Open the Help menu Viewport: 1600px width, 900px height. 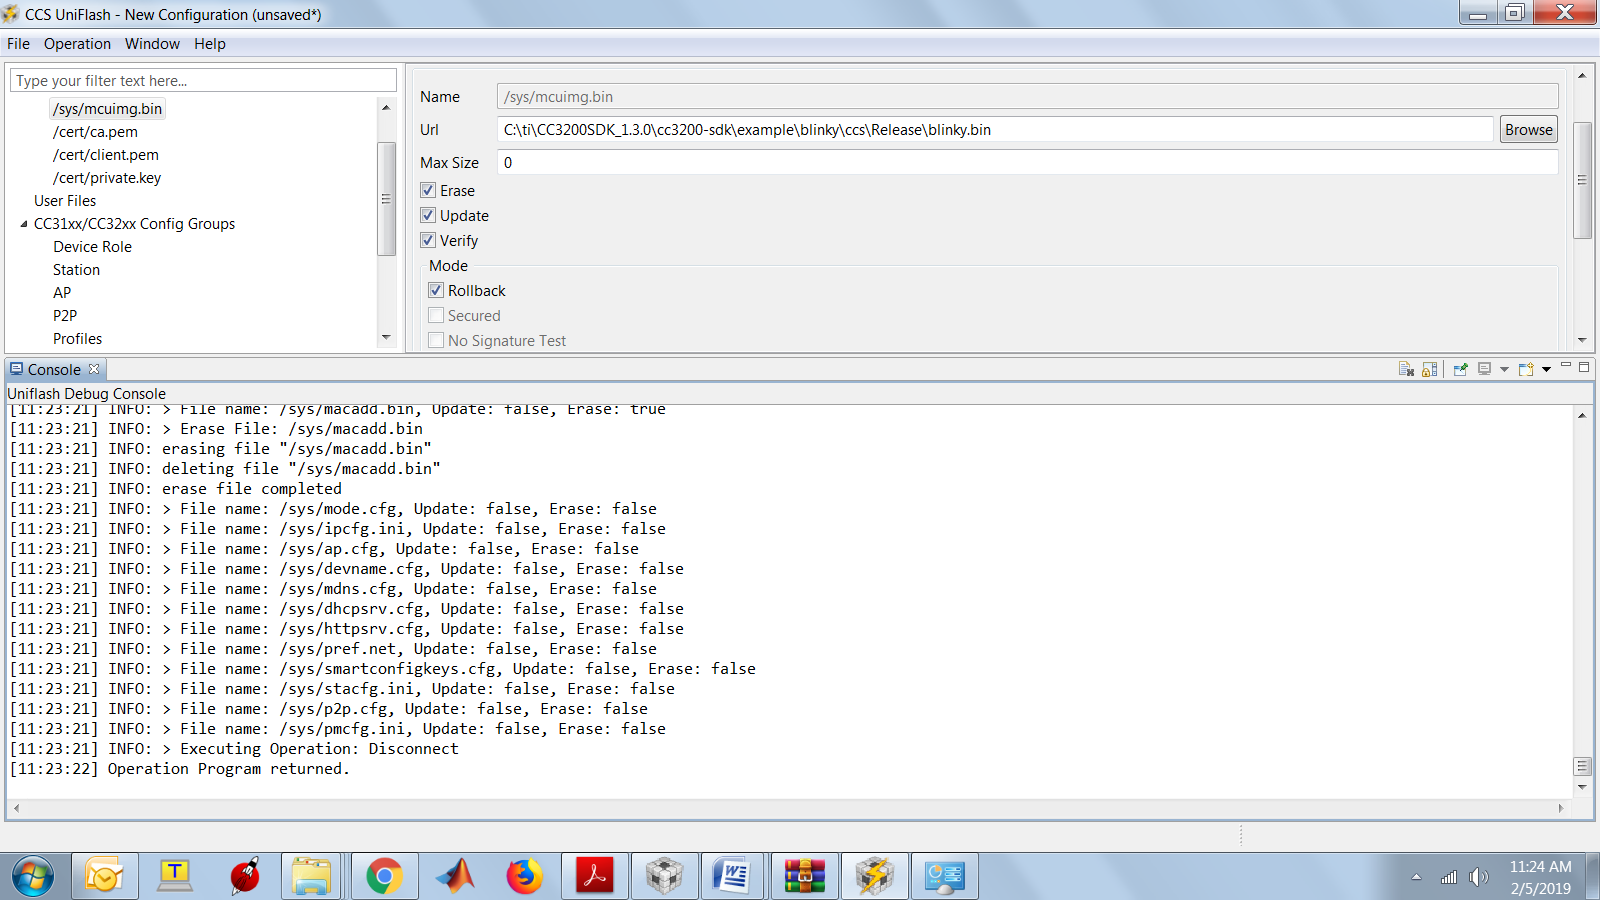click(210, 44)
